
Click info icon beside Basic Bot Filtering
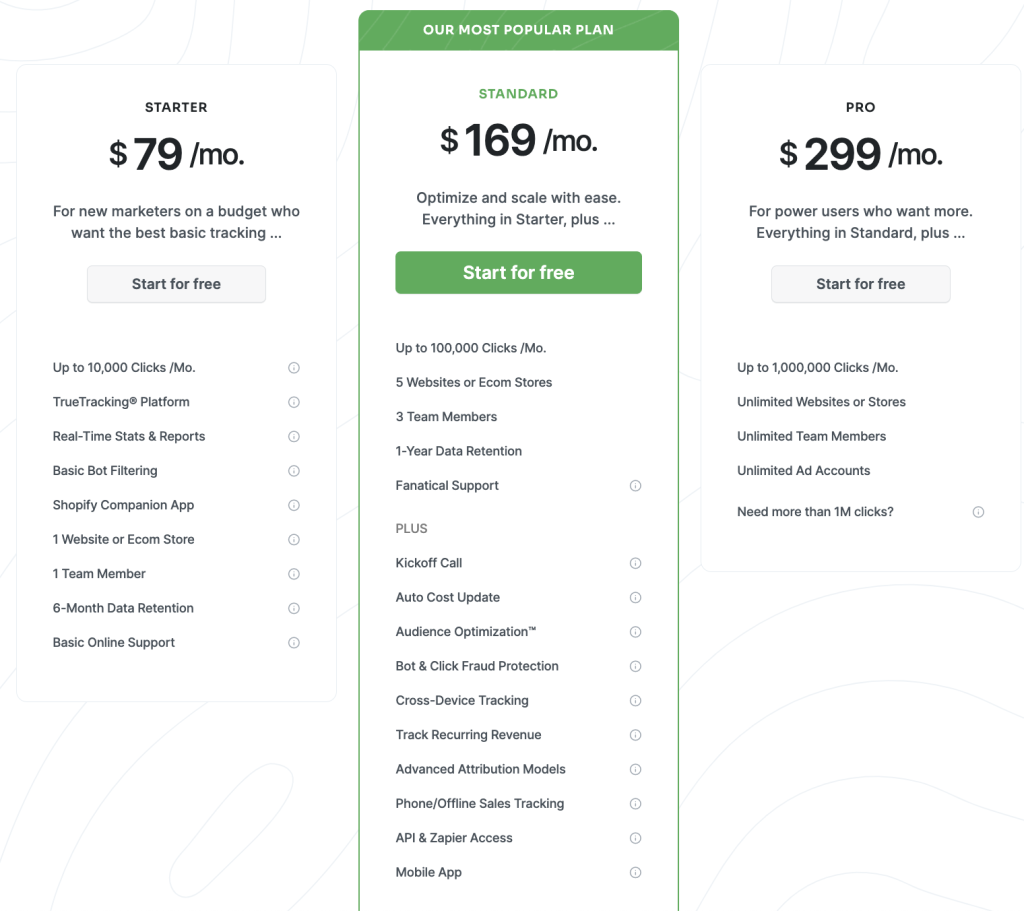tap(294, 471)
